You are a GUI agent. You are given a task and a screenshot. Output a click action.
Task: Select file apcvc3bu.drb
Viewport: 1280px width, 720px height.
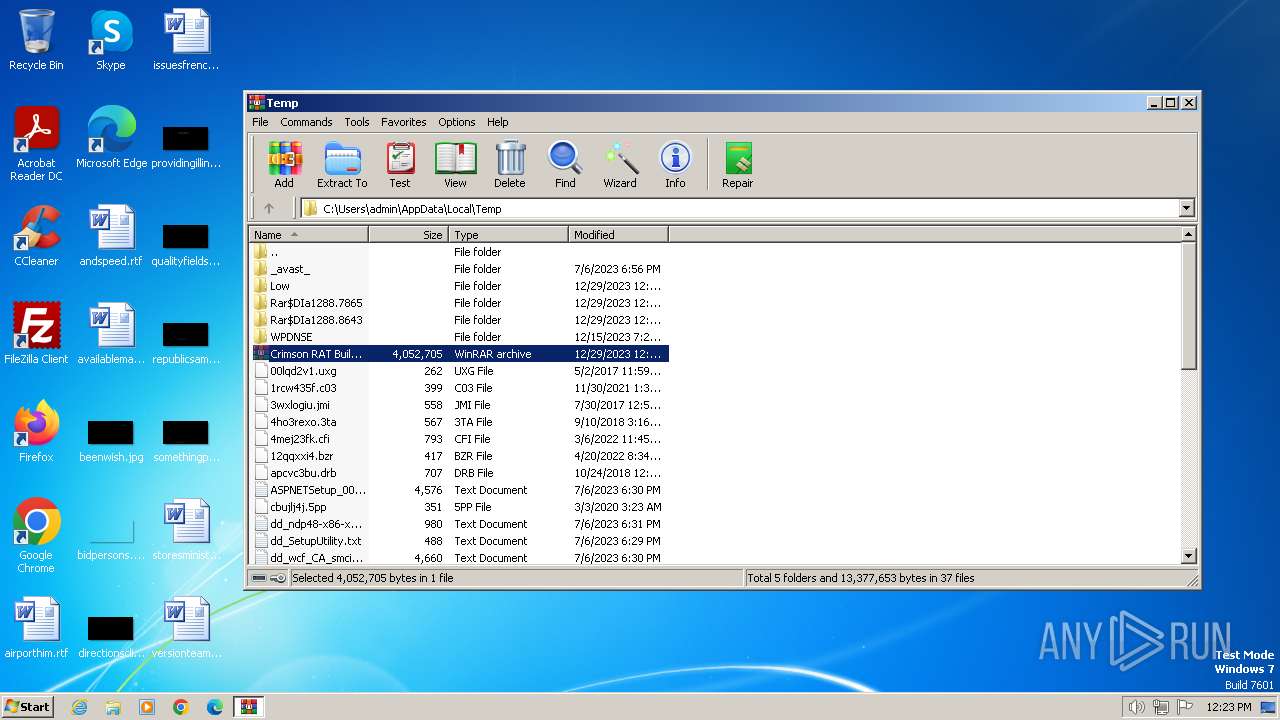(460, 473)
